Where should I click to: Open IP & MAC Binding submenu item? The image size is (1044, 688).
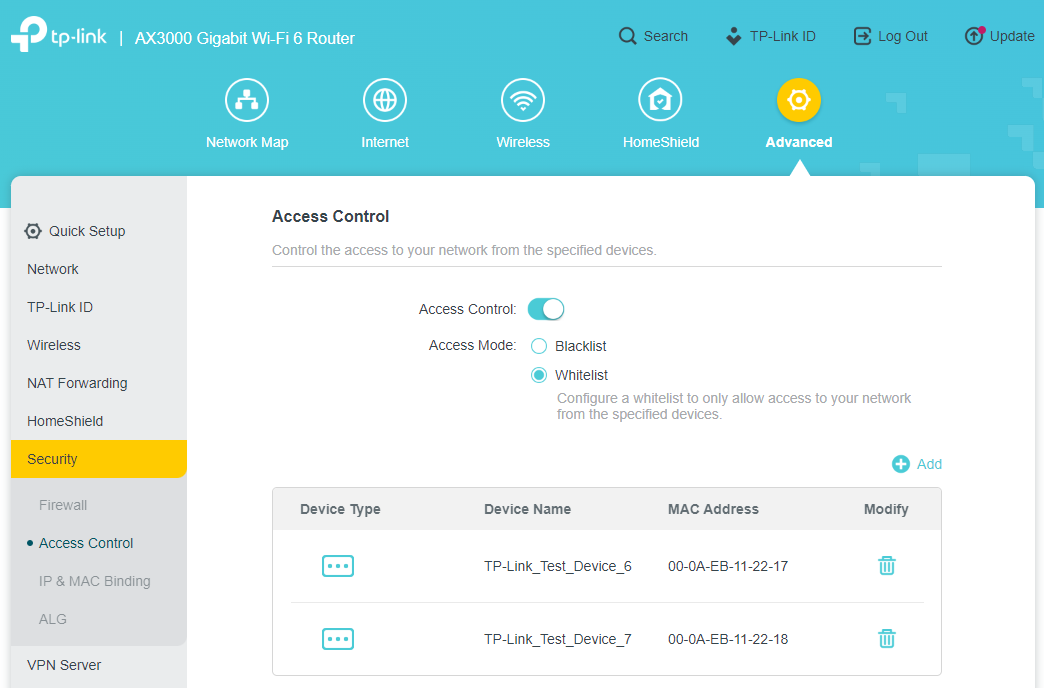tap(94, 581)
